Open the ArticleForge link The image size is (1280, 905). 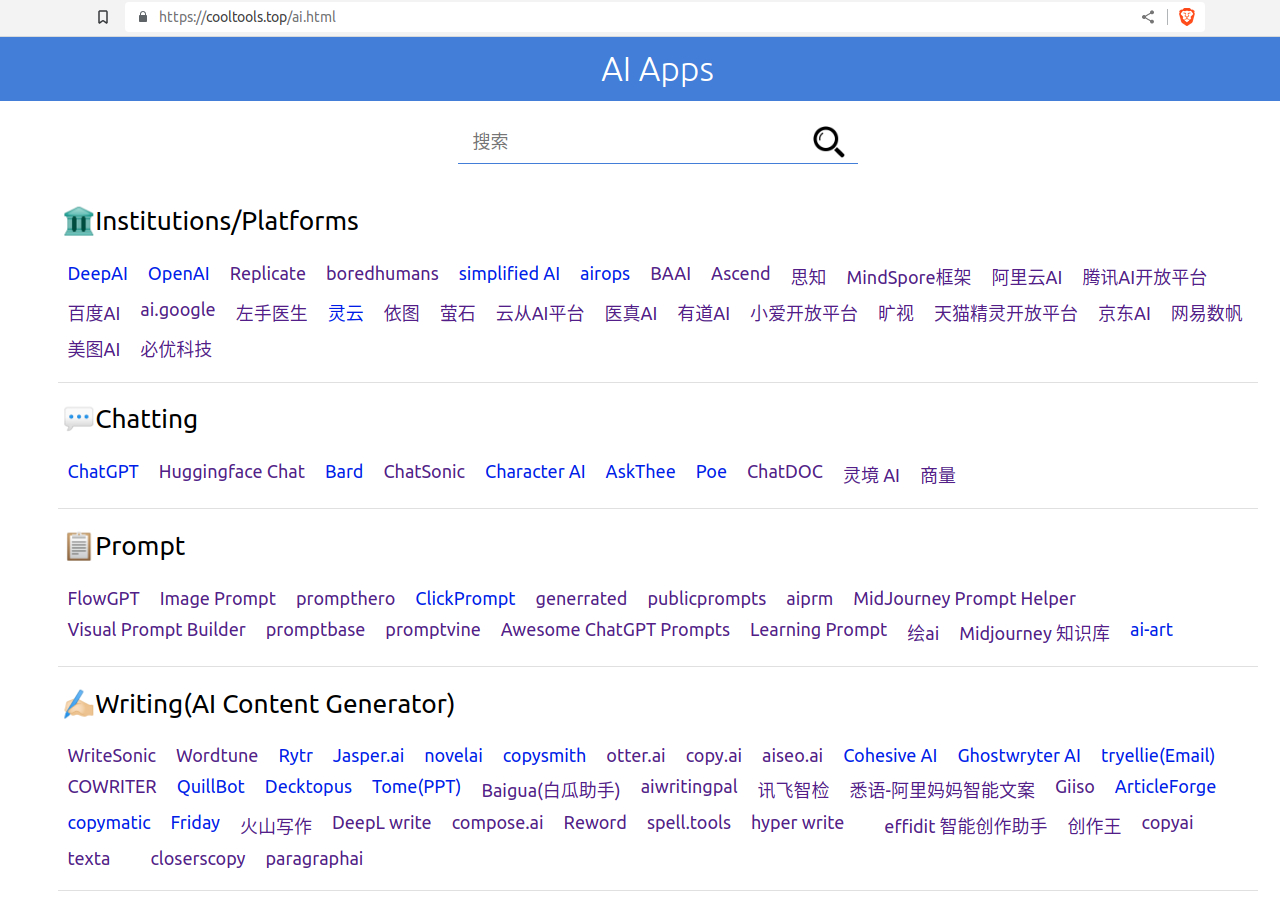point(1165,787)
